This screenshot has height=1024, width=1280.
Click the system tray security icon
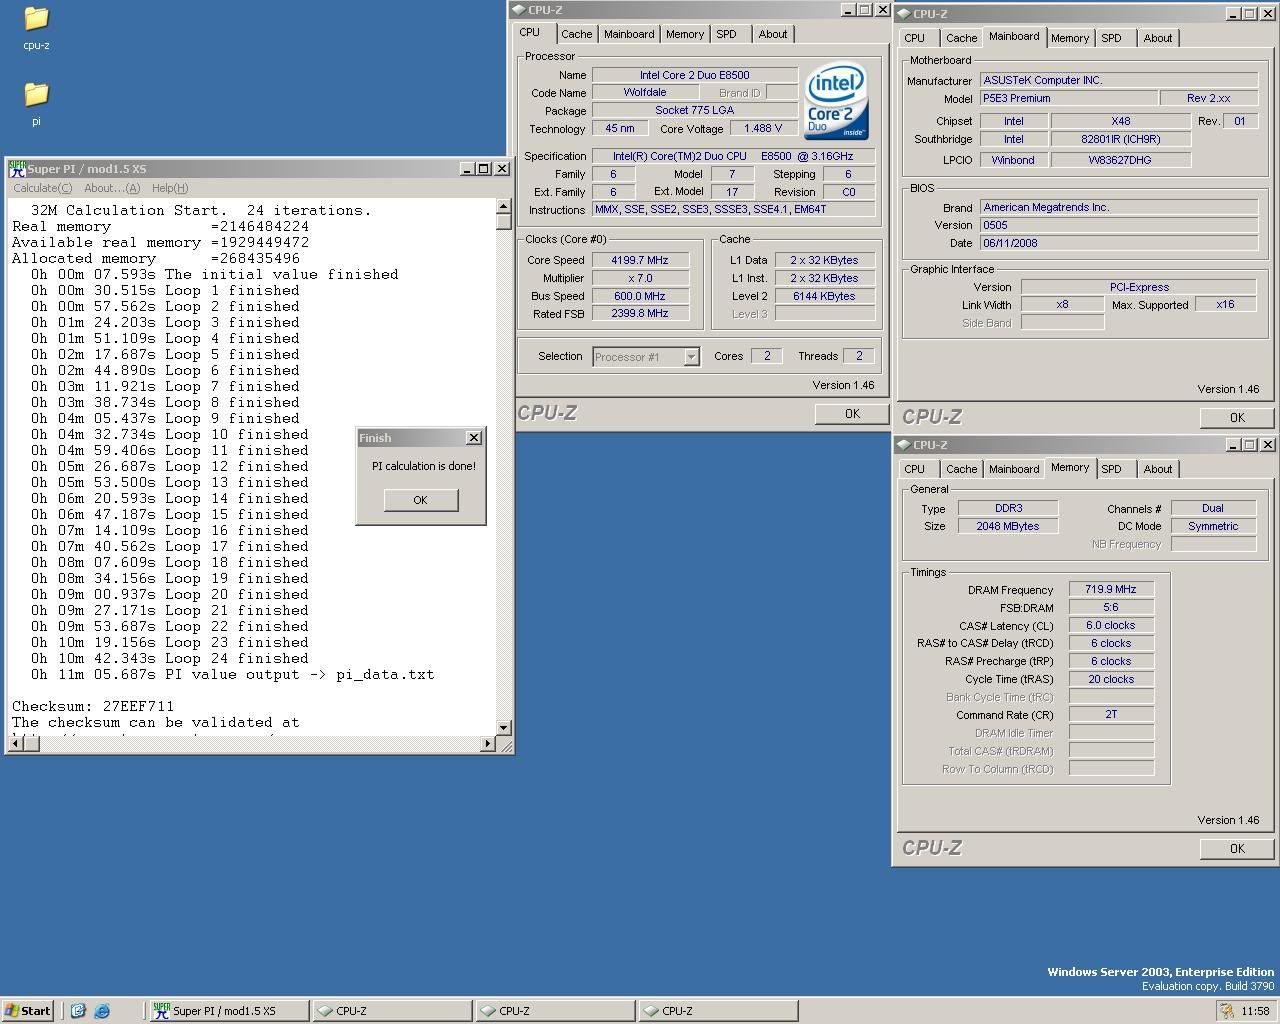point(1226,1011)
